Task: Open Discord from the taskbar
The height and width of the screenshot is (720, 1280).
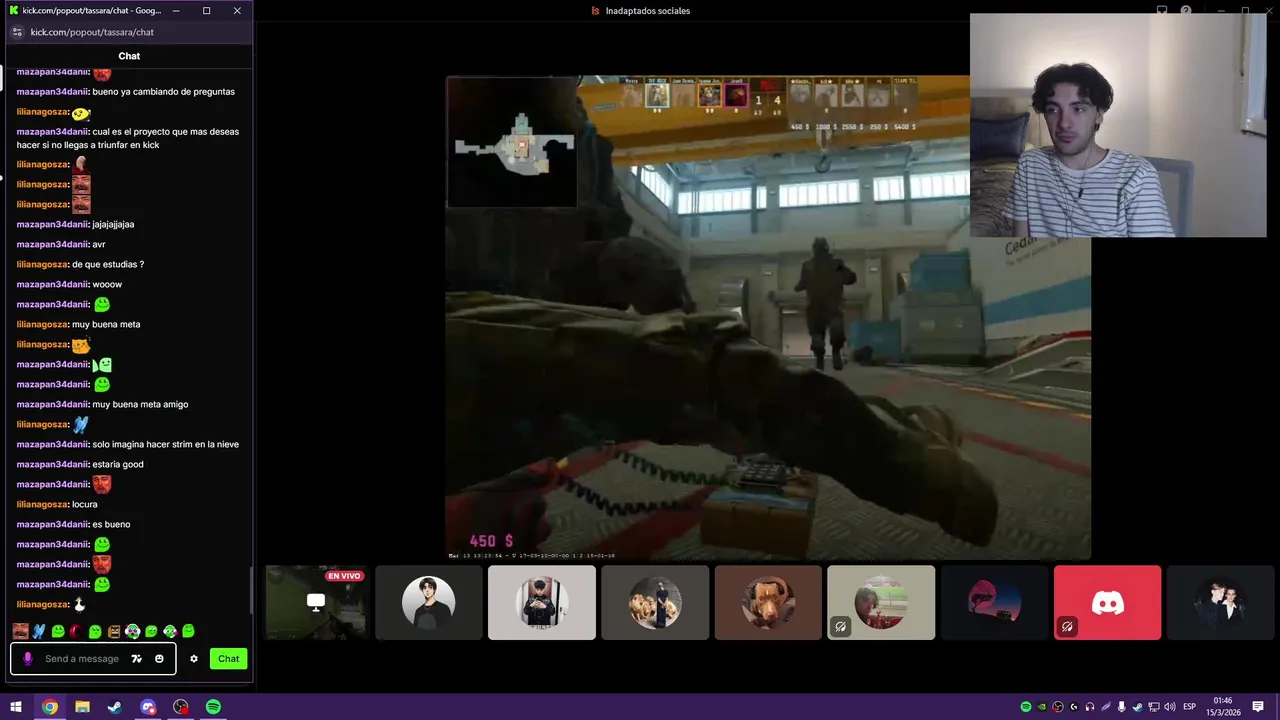Action: point(148,707)
